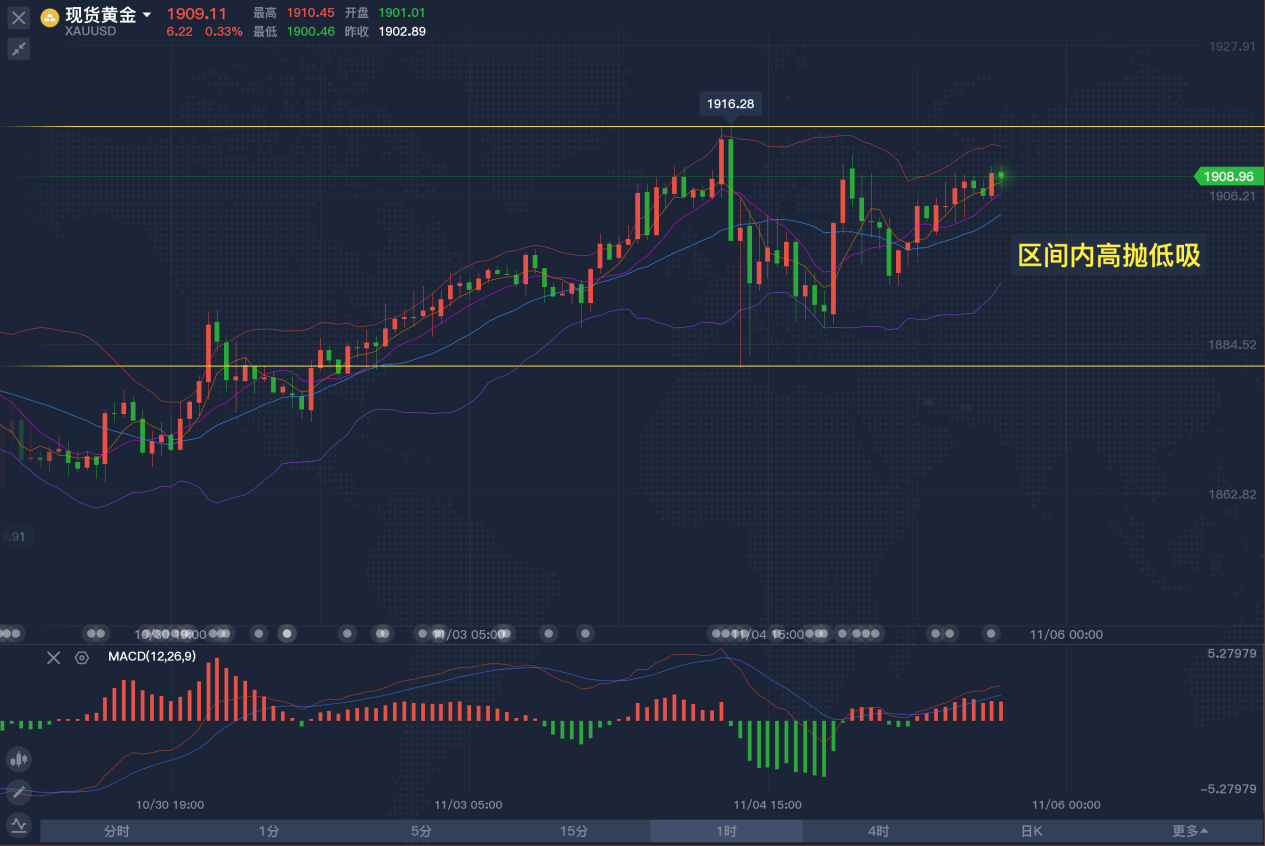This screenshot has width=1265, height=846.
Task: Click the 昨收 value 1902.89
Action: point(402,32)
